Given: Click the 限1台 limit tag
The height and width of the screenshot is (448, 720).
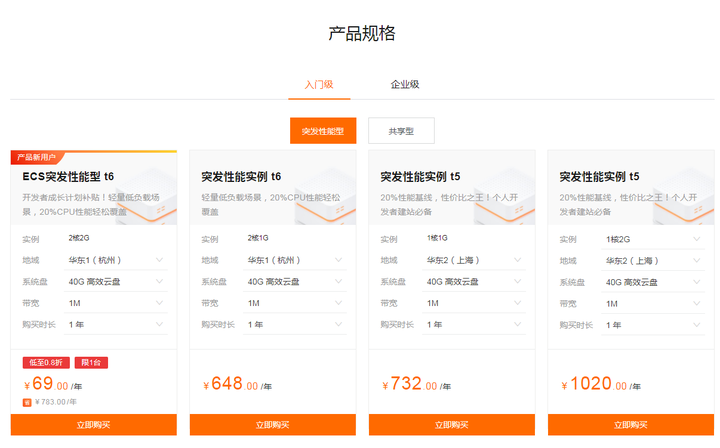Looking at the screenshot, I should click(x=91, y=363).
